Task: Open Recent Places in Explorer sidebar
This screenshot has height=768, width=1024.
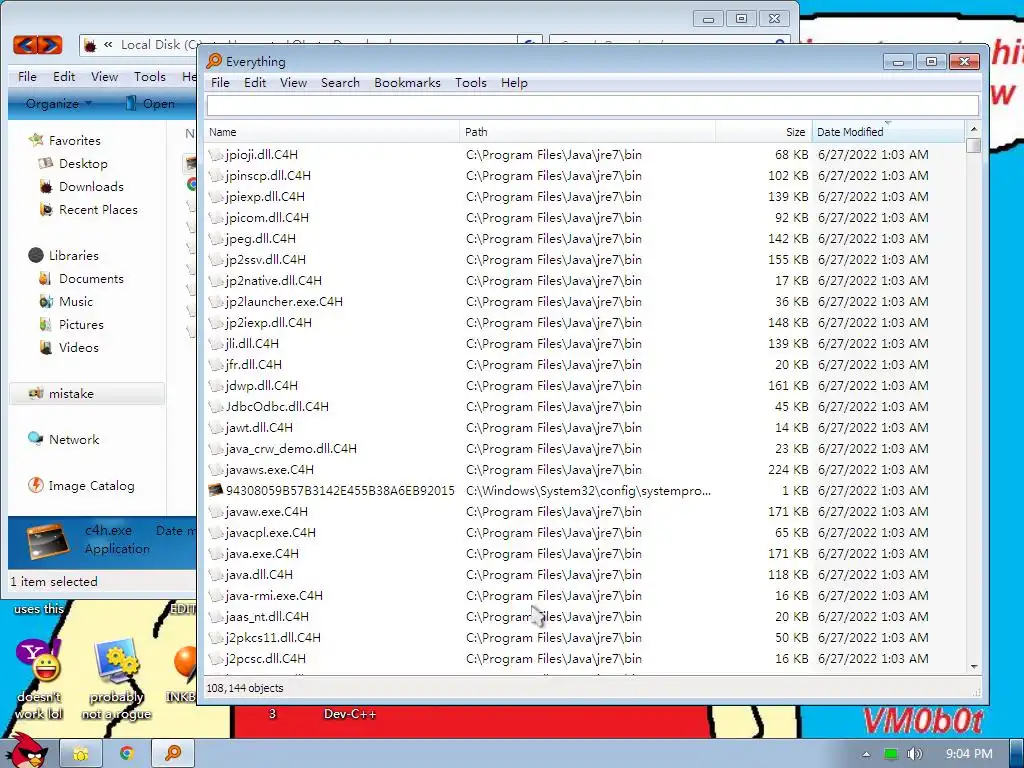Action: pyautogui.click(x=98, y=210)
